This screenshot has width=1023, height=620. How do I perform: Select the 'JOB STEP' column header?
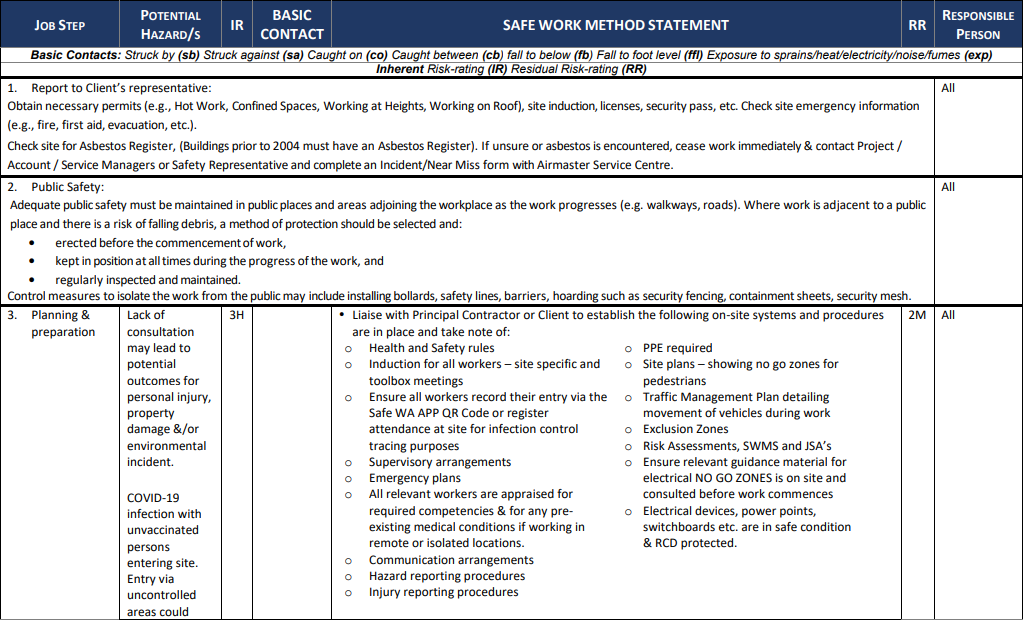[x=59, y=25]
